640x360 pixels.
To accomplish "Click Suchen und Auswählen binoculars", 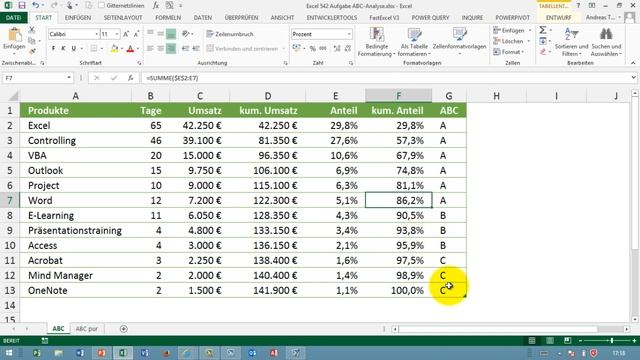I will pos(606,42).
